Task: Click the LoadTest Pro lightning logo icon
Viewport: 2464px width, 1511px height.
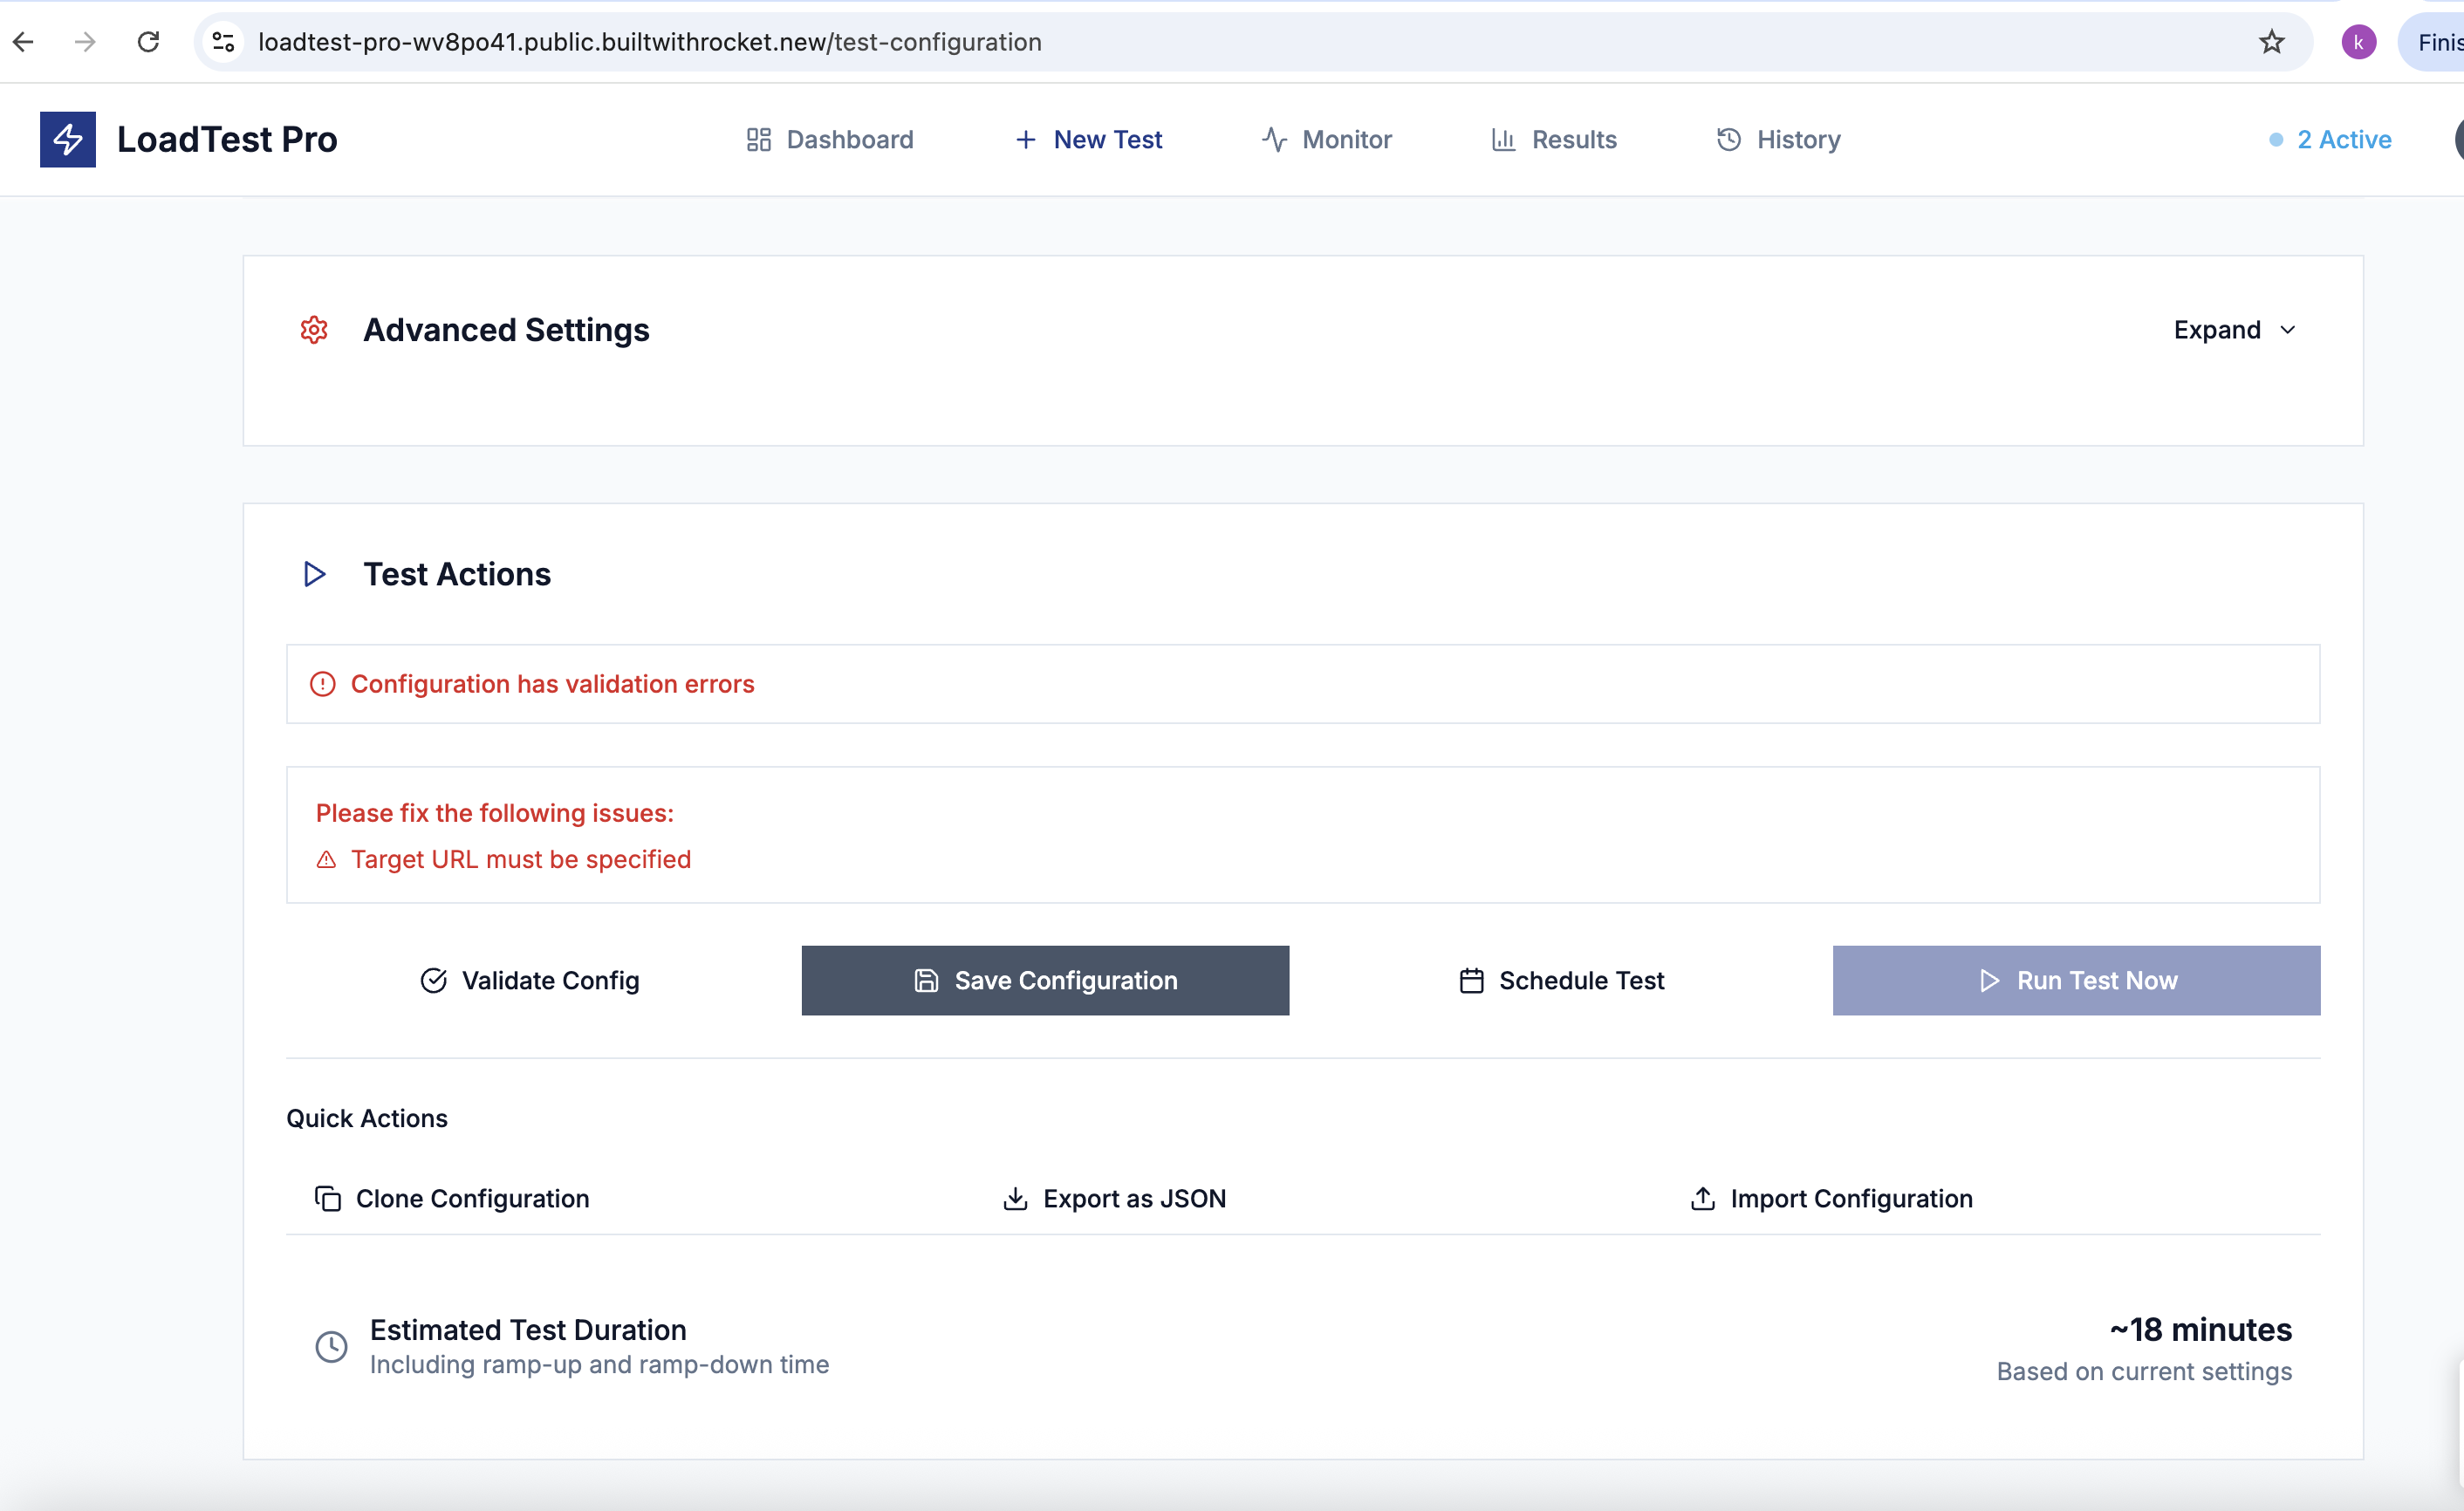Action: (67, 139)
